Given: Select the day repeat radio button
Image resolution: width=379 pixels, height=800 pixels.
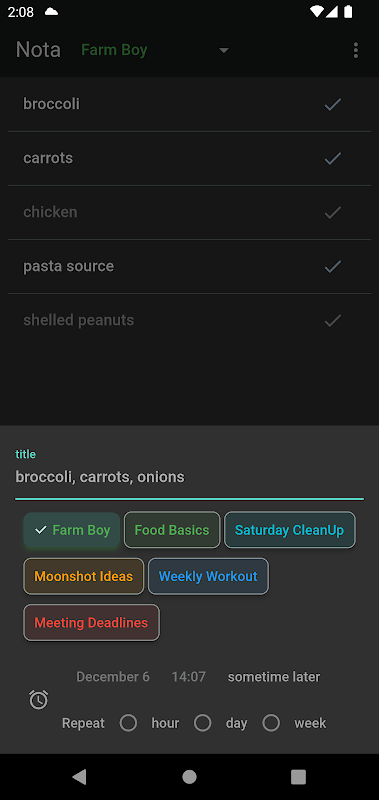Looking at the screenshot, I should tap(203, 723).
